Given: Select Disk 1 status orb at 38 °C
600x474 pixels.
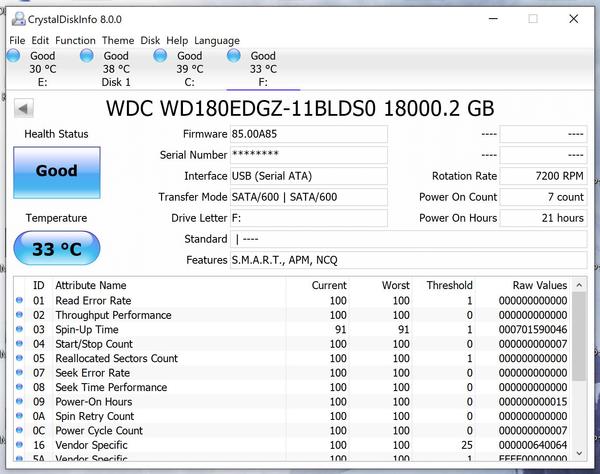Looking at the screenshot, I should click(87, 56).
